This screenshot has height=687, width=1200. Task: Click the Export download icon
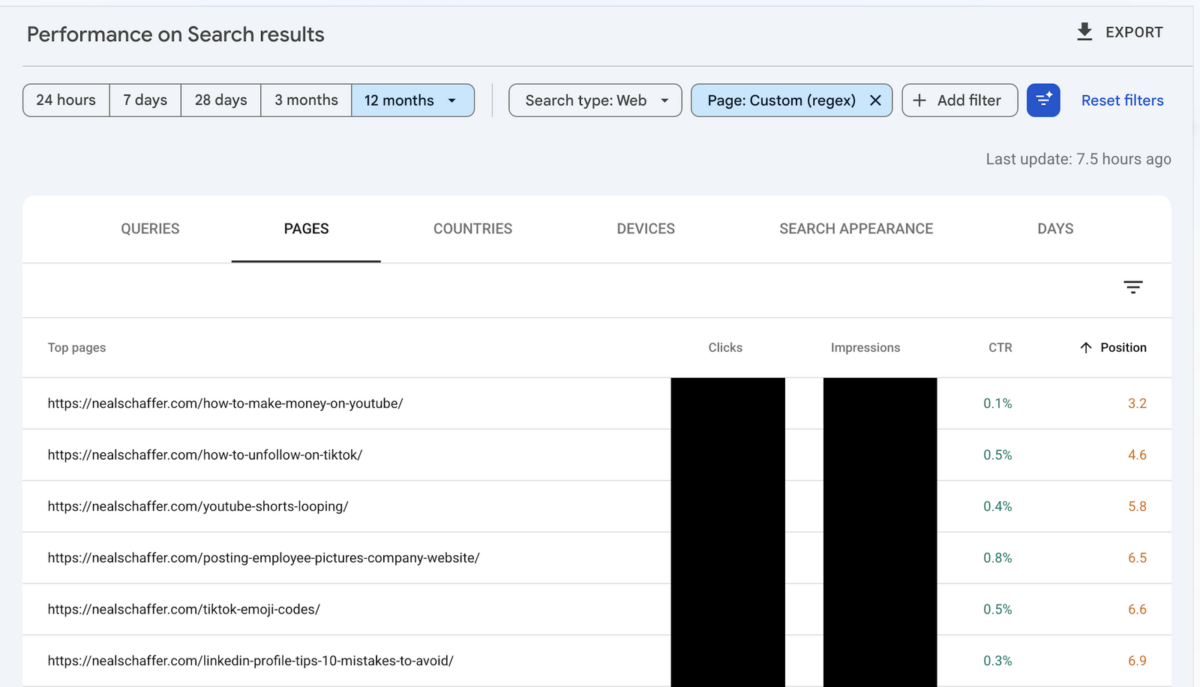(x=1084, y=33)
